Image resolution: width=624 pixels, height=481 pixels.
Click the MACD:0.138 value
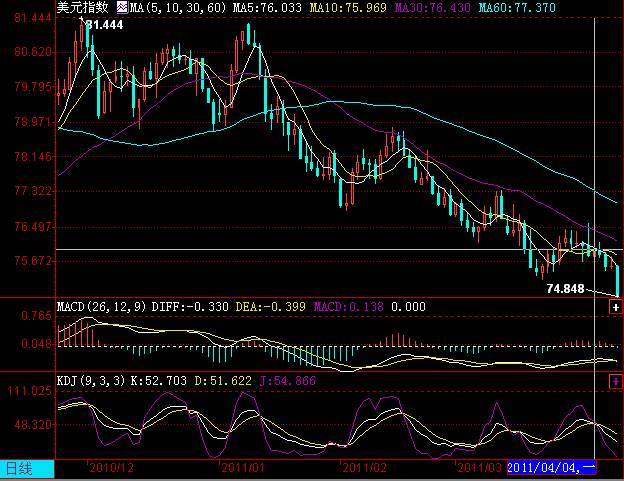pos(349,307)
